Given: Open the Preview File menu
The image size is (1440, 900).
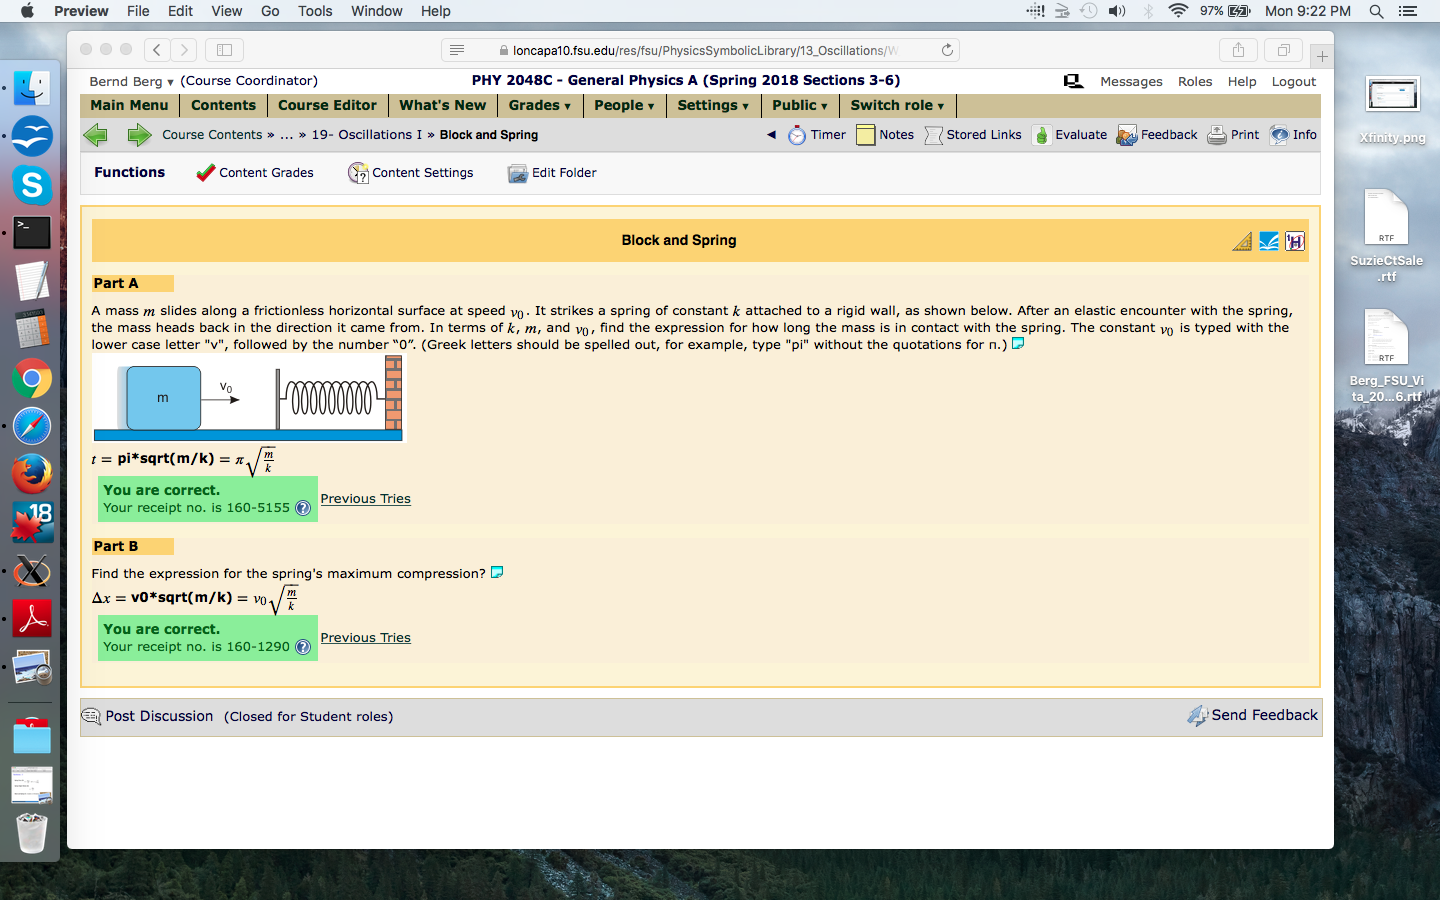Looking at the screenshot, I should pyautogui.click(x=138, y=11).
